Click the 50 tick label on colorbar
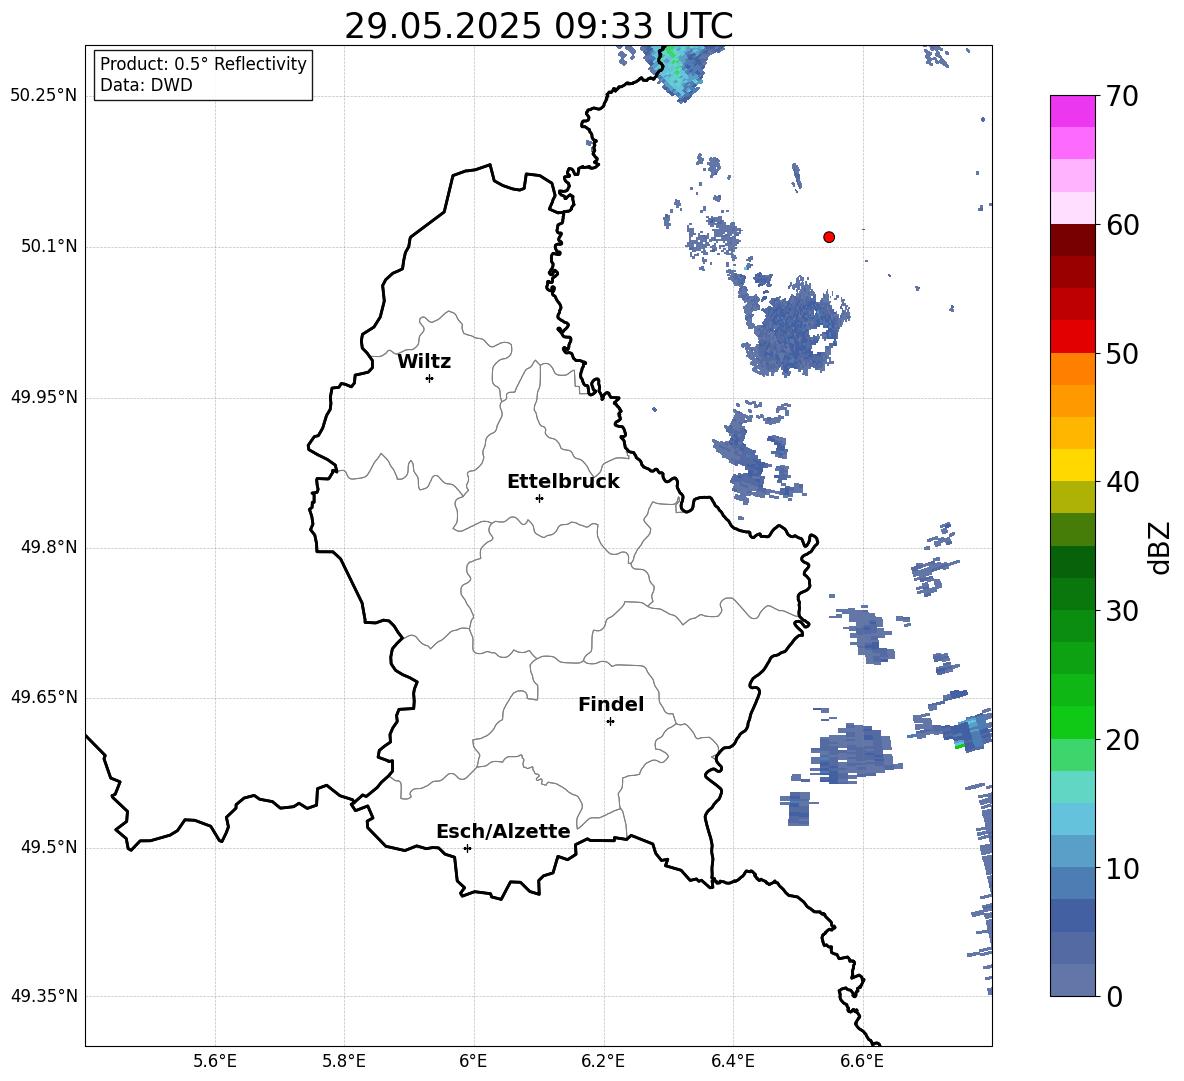This screenshot has width=1184, height=1081. pyautogui.click(x=1122, y=354)
